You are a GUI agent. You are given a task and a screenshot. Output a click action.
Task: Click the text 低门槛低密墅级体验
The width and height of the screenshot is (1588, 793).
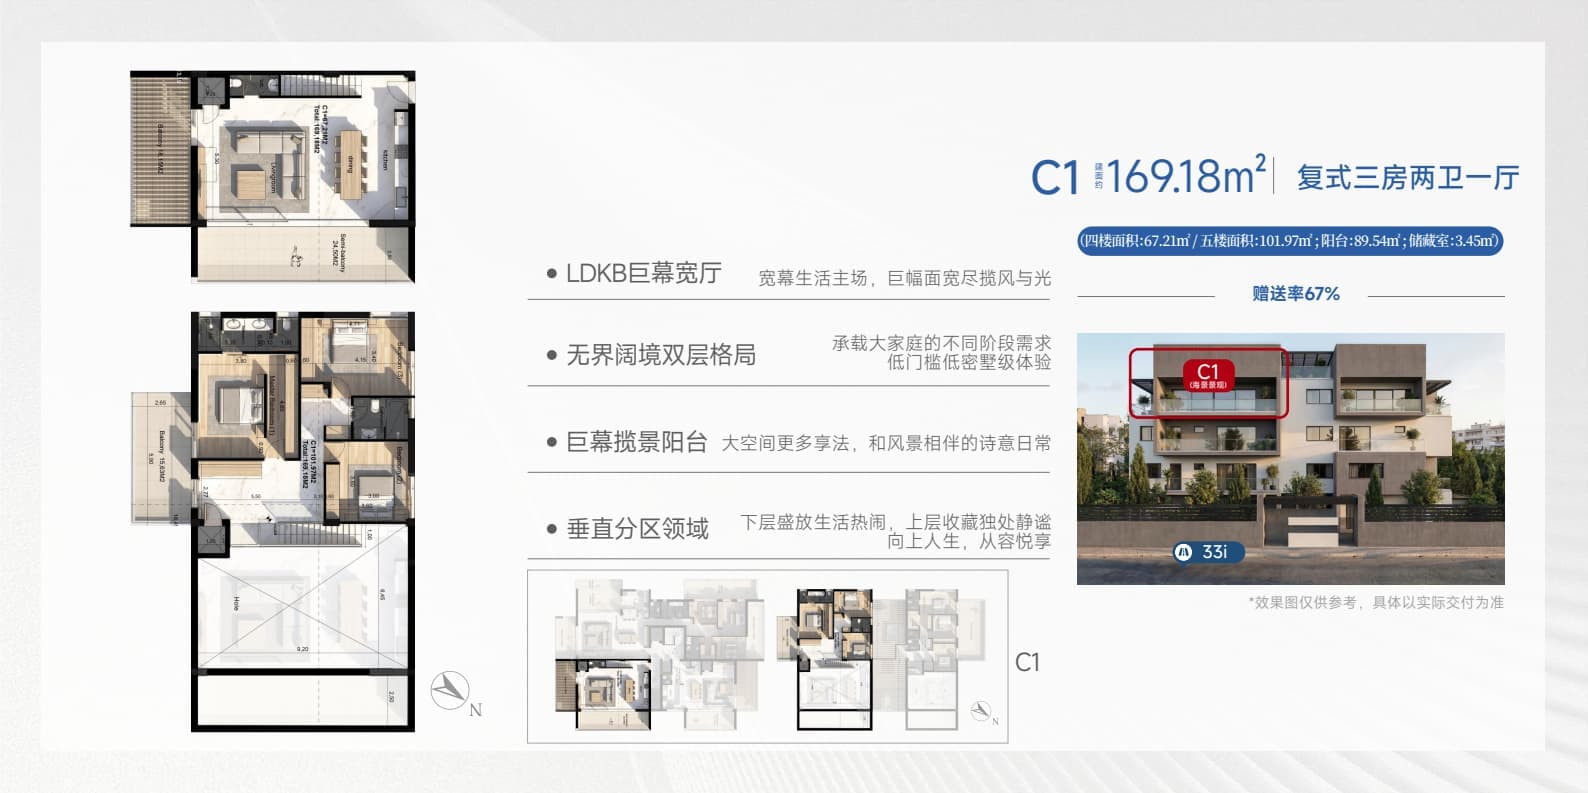[969, 362]
